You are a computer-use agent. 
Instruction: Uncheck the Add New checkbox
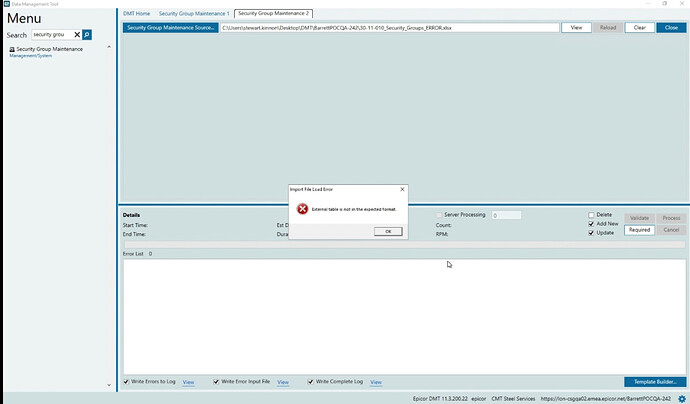[x=591, y=224]
